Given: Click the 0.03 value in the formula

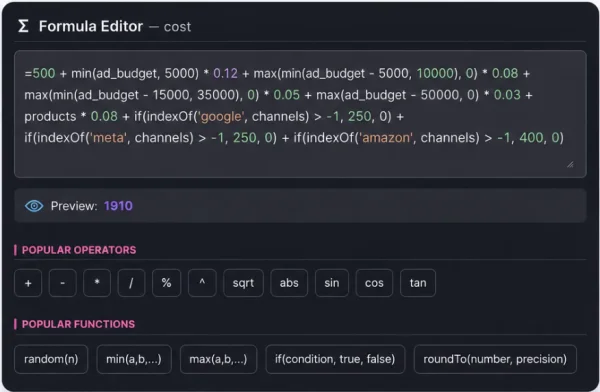Looking at the screenshot, I should point(507,95).
